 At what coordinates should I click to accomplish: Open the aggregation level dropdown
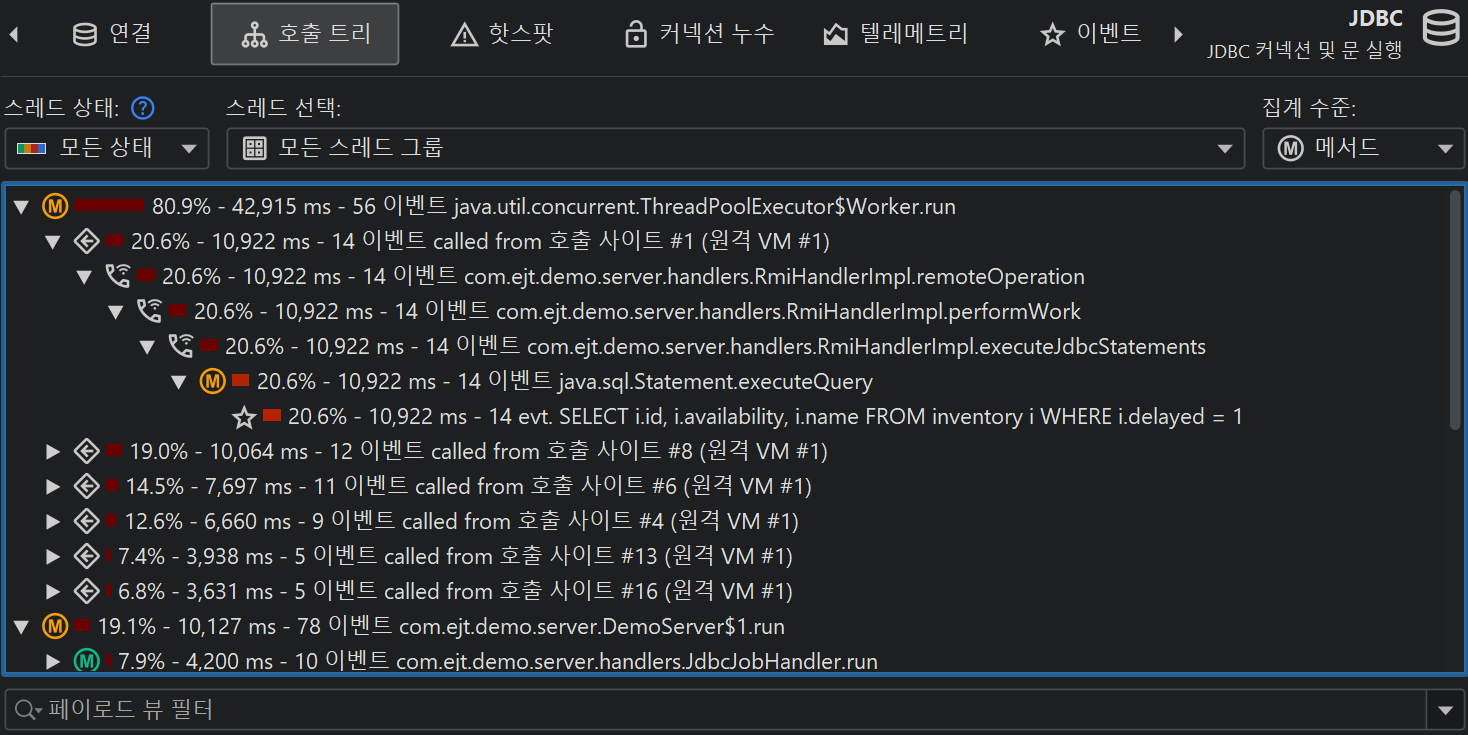click(1362, 149)
